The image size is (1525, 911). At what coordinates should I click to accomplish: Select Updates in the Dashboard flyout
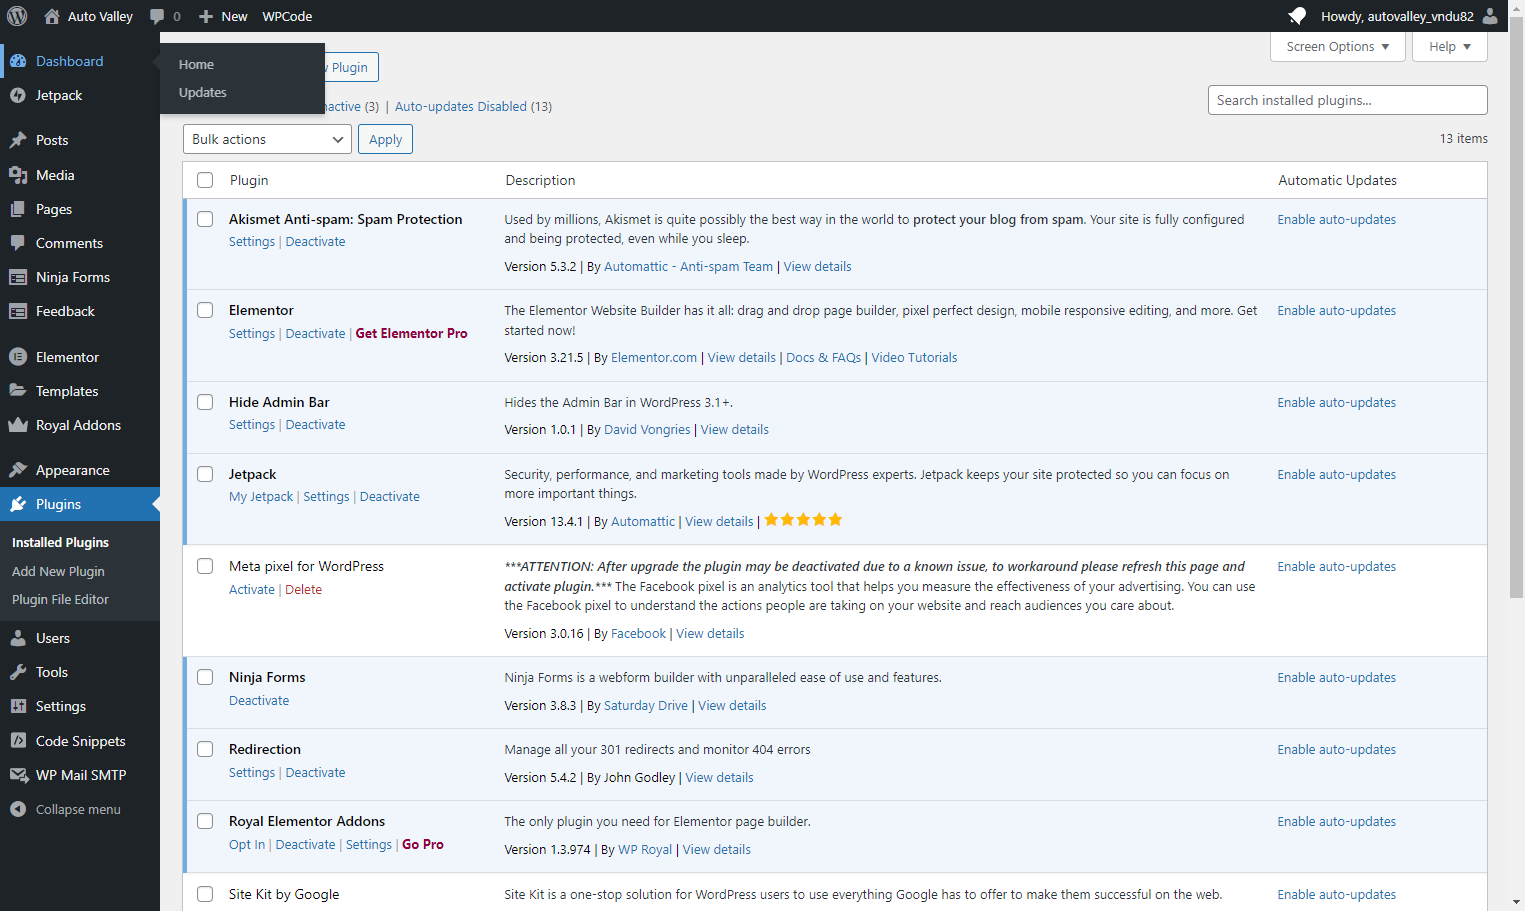pos(203,92)
